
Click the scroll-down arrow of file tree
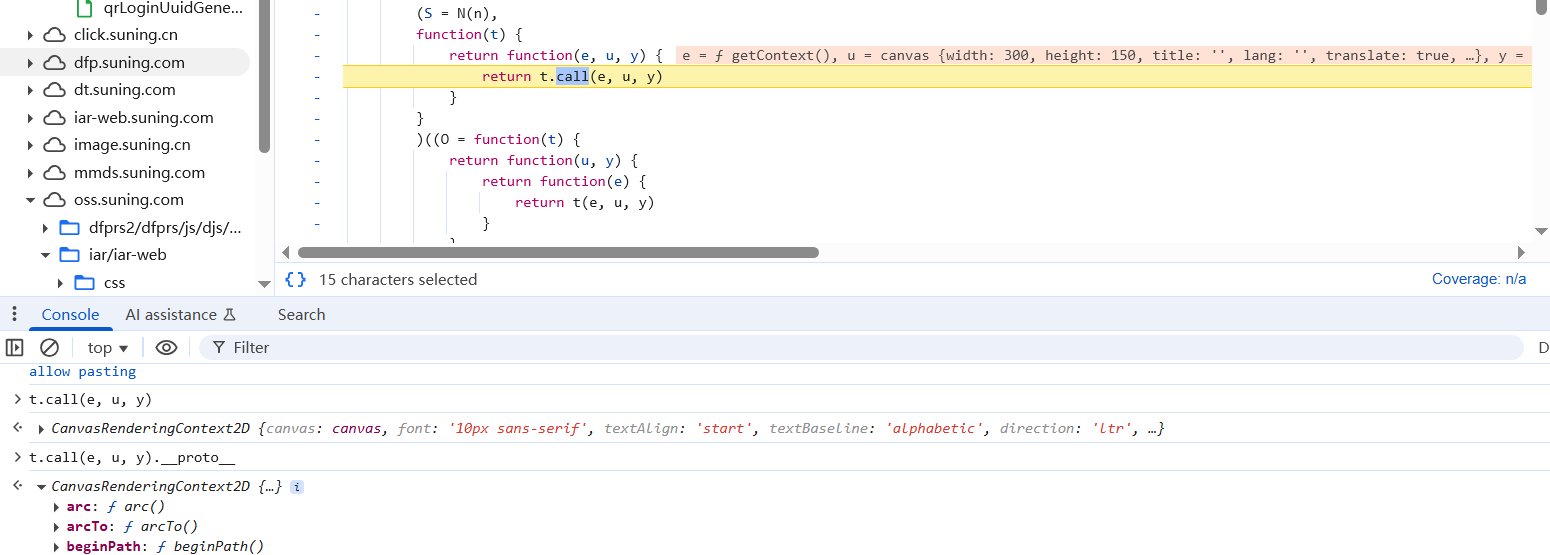click(x=264, y=284)
